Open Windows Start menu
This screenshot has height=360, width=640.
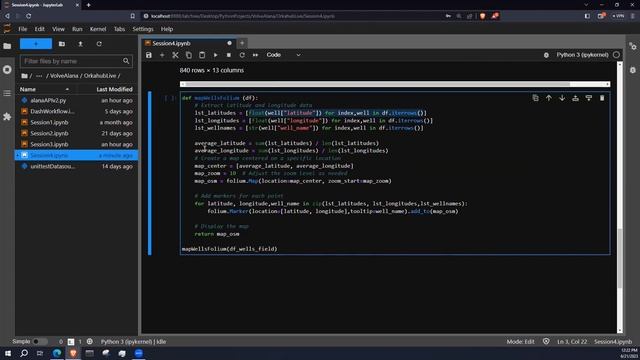coord(8,353)
